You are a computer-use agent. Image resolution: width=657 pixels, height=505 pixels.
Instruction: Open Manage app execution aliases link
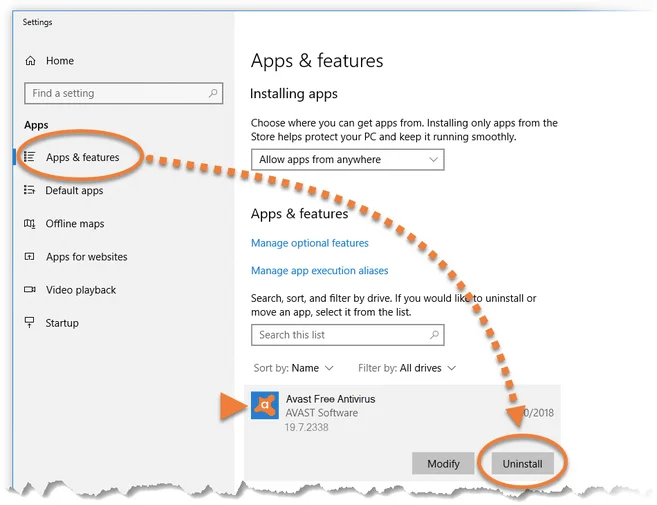coord(320,271)
